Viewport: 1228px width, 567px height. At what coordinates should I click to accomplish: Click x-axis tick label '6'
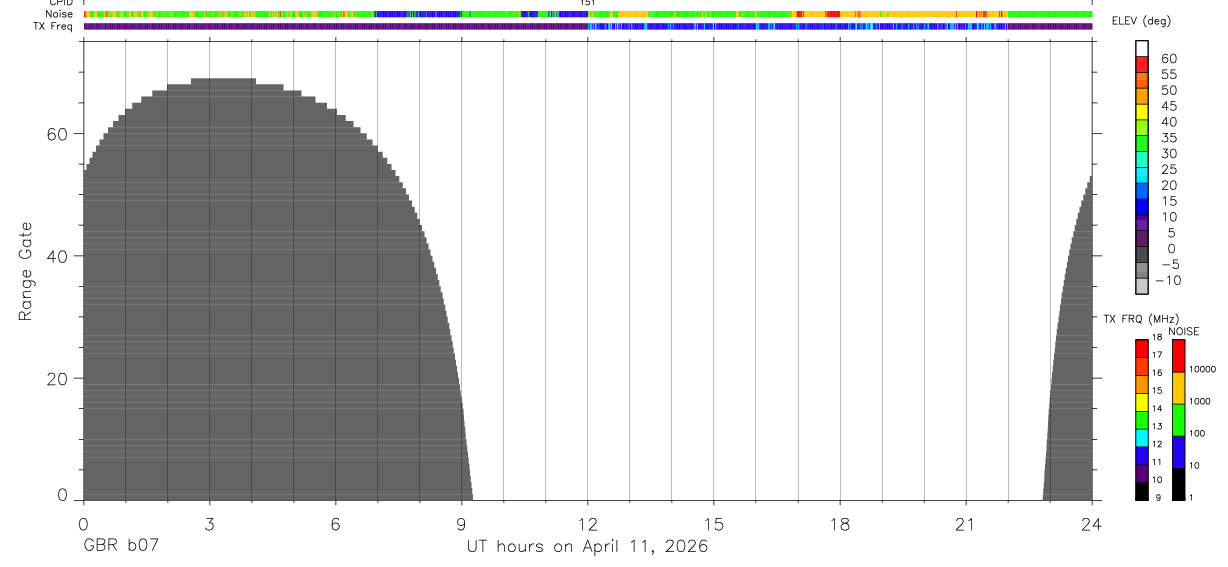(x=335, y=524)
